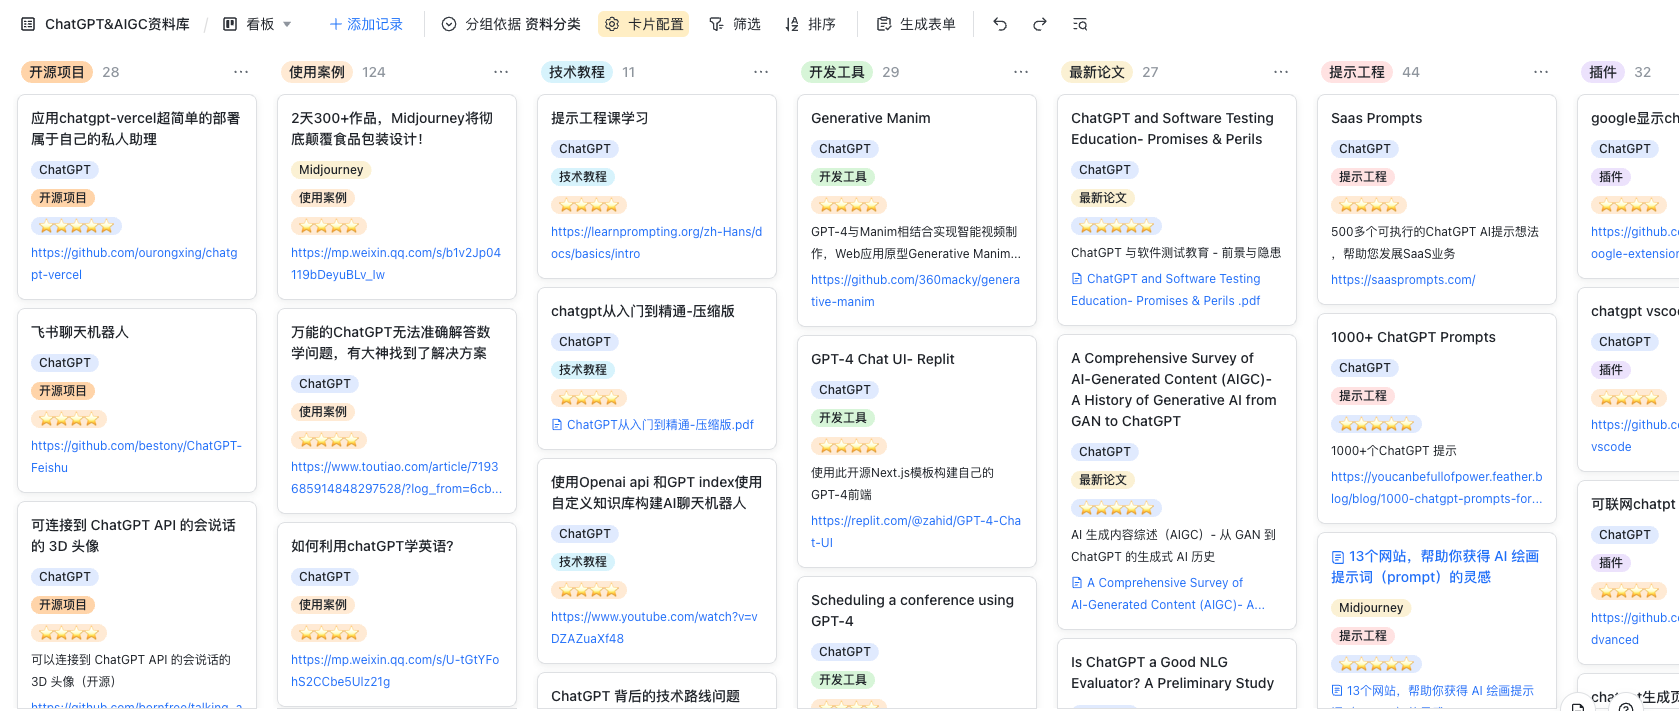Open the github.com/bestony/ChatGPT-Feishu link

136,457
